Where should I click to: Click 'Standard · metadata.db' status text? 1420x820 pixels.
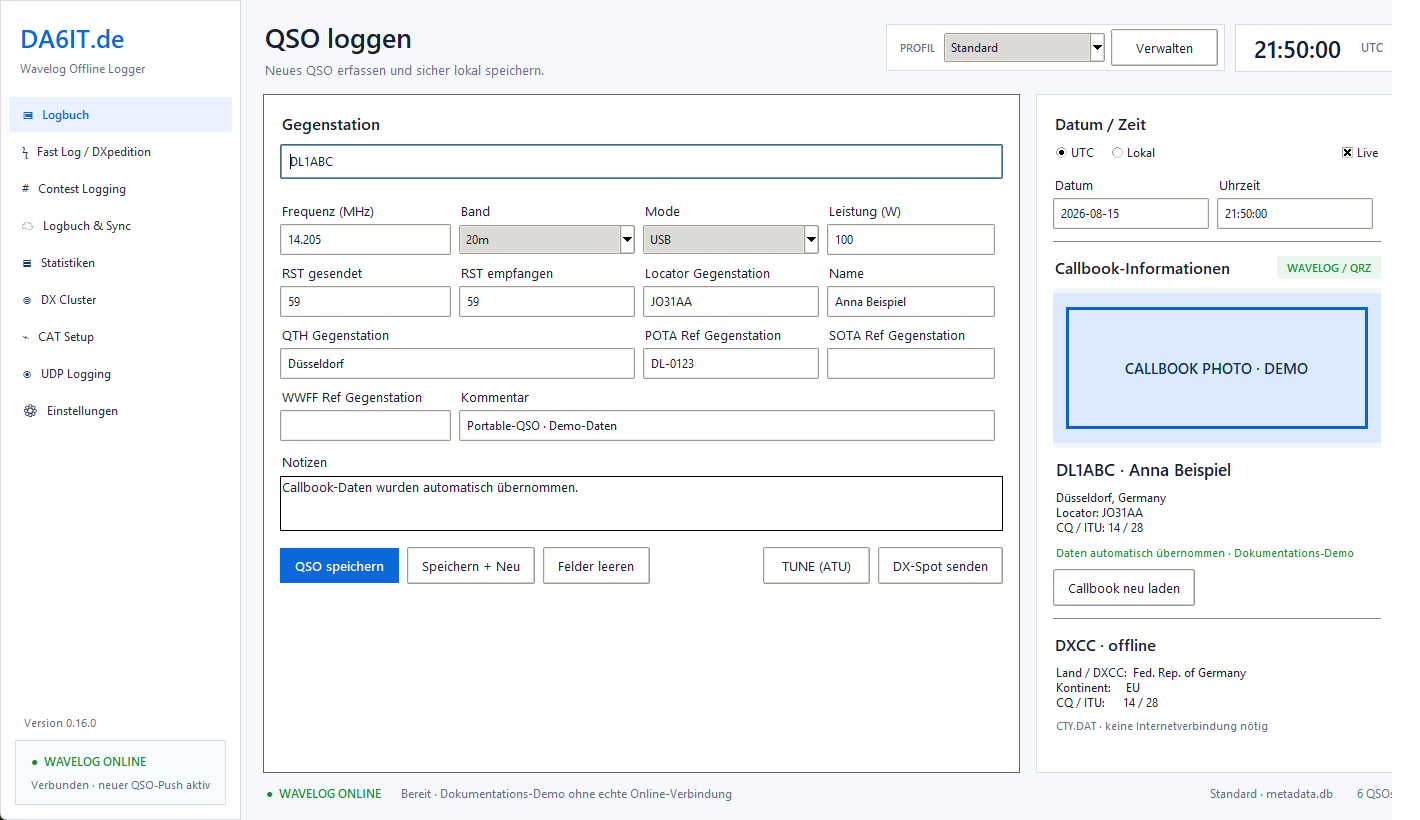(1271, 794)
